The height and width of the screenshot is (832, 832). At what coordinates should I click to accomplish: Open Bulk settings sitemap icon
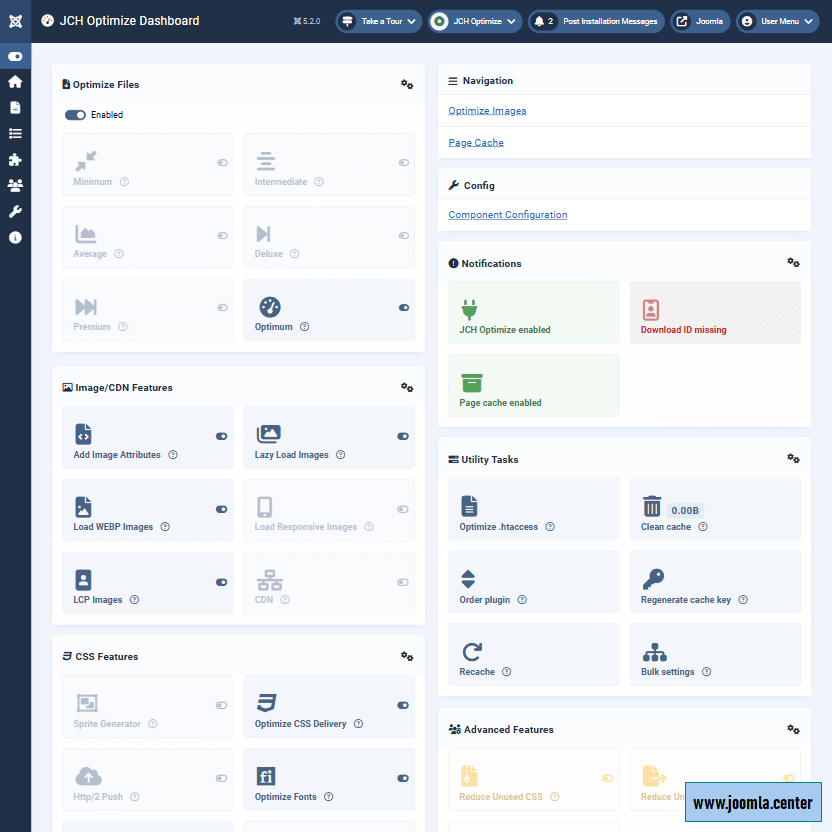[x=655, y=652]
